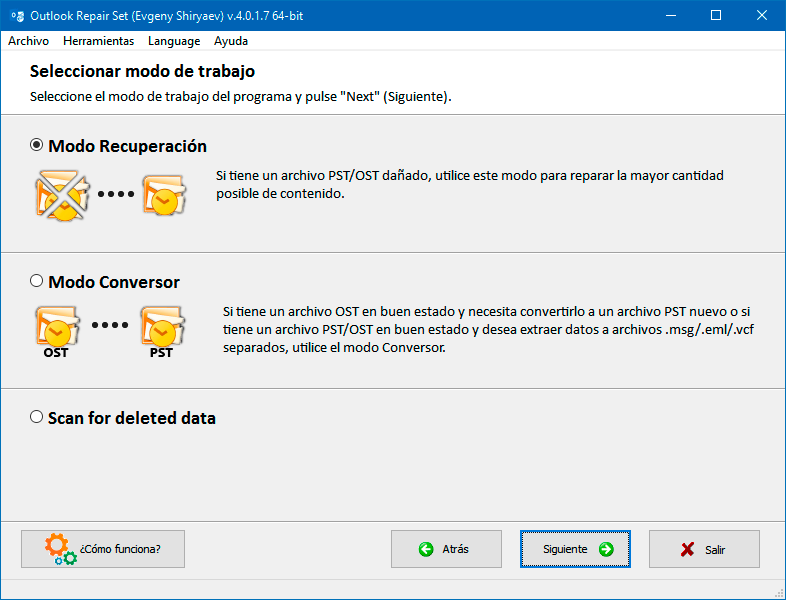The width and height of the screenshot is (786, 600).
Task: Click the repaired Outlook file icon in Modo Recuperación
Action: 164,195
